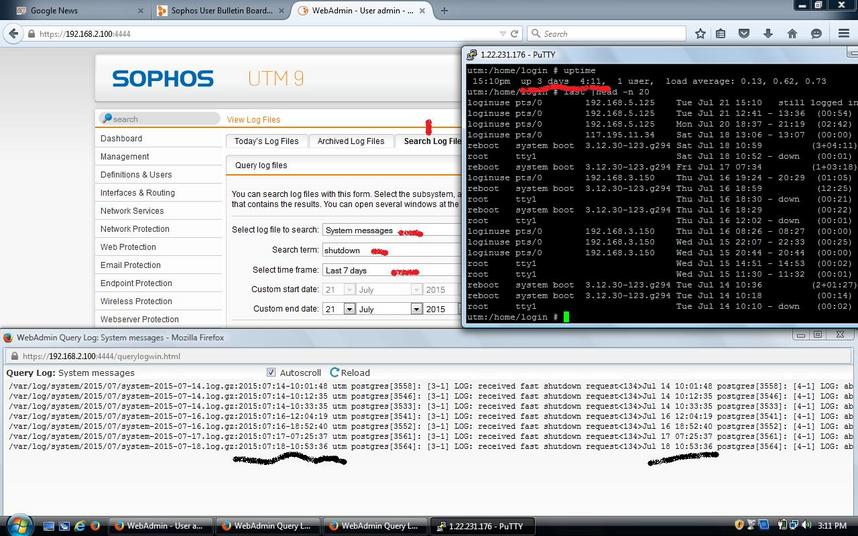Open the Firefox hamburger menu
The width and height of the screenshot is (858, 536).
point(844,34)
